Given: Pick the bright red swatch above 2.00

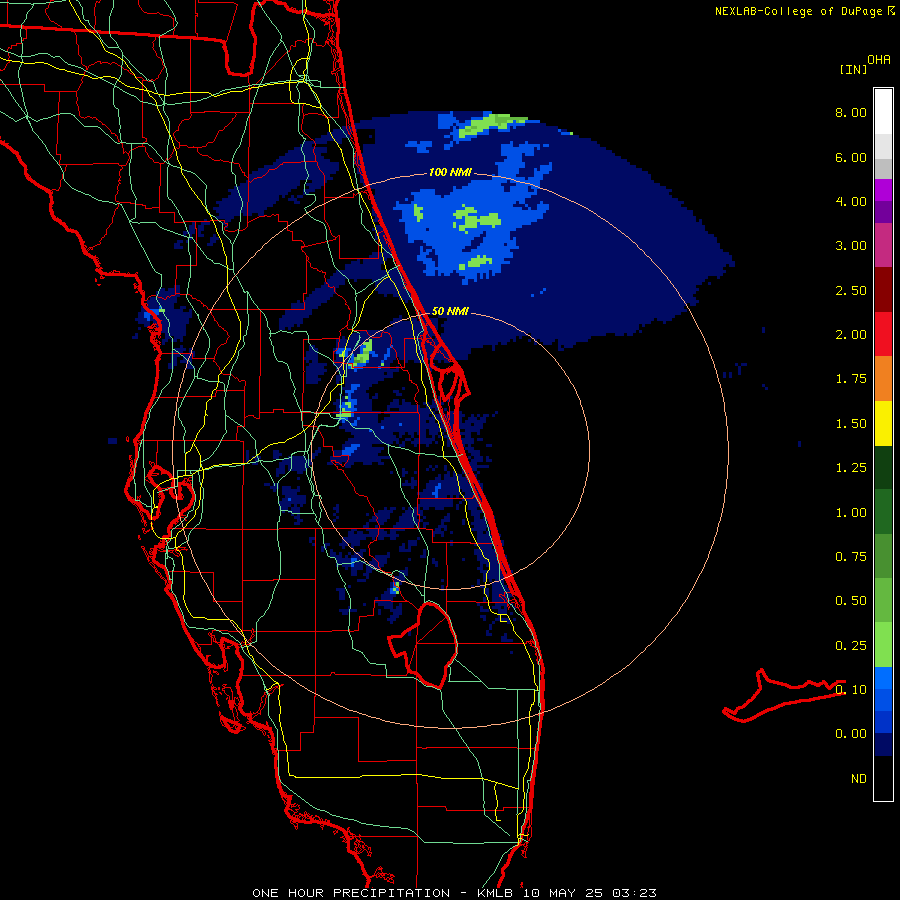Looking at the screenshot, I should click(x=883, y=334).
